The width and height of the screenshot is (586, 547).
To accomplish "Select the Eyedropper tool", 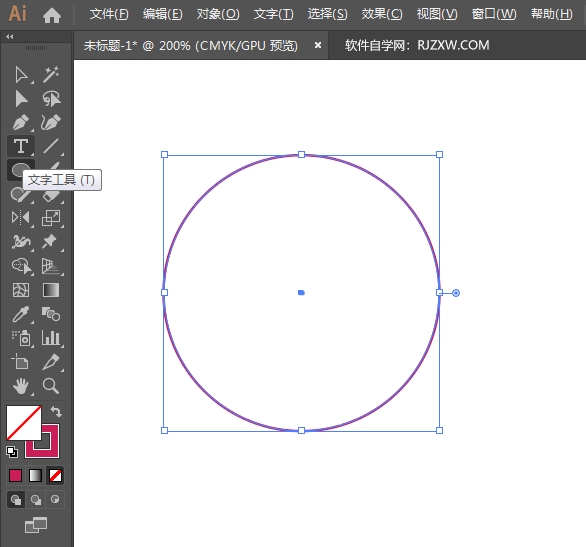I will tap(21, 314).
